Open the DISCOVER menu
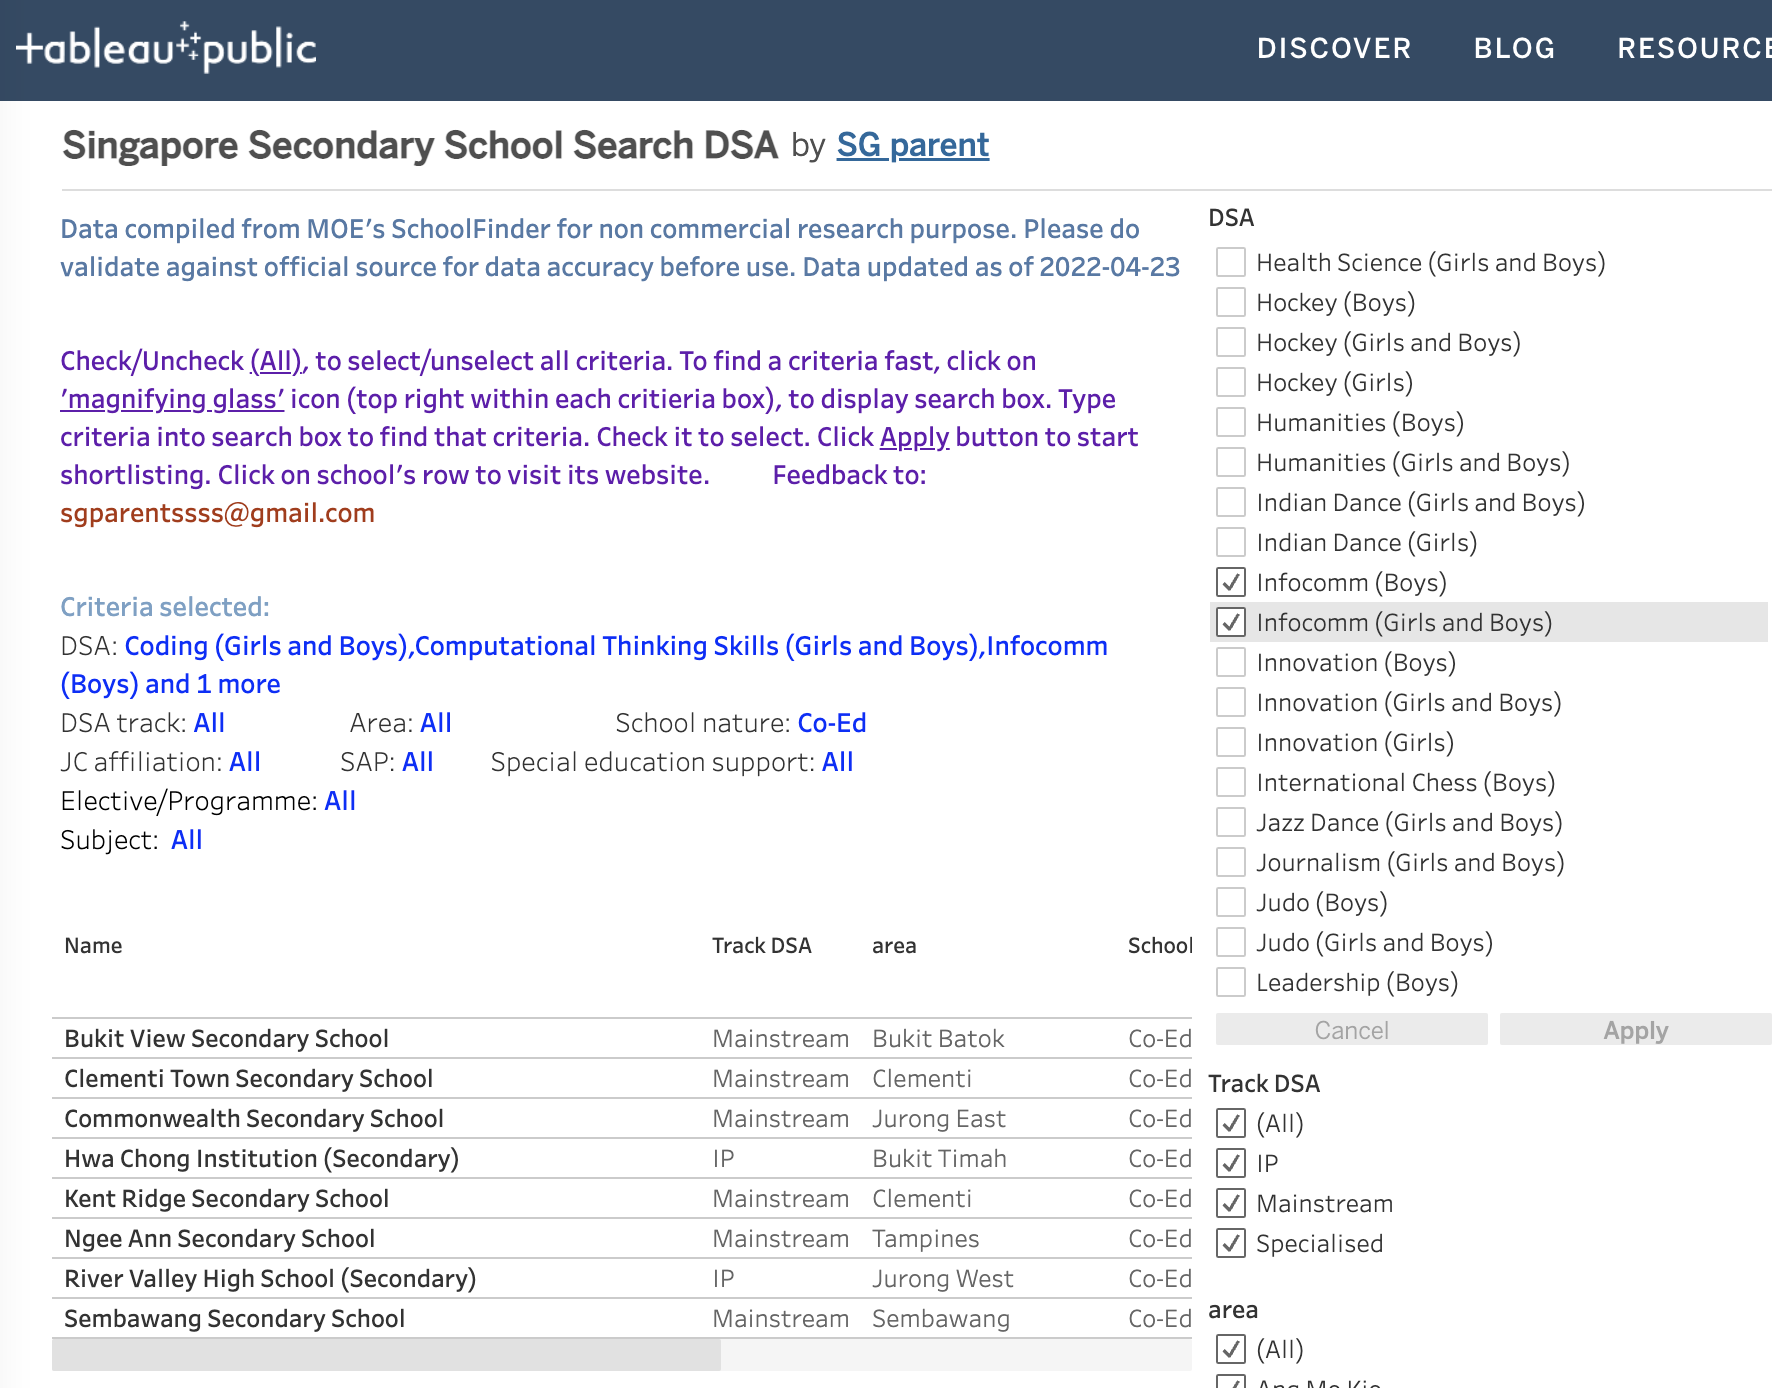The image size is (1772, 1388). (x=1334, y=48)
